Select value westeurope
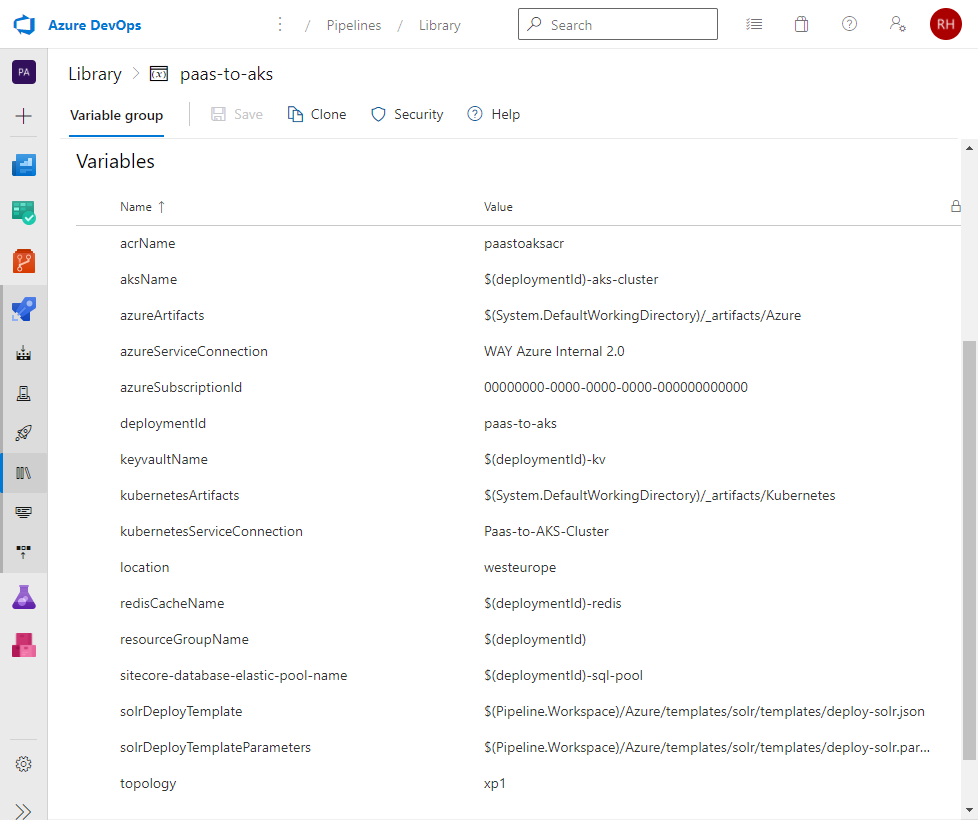The image size is (978, 820). [520, 567]
